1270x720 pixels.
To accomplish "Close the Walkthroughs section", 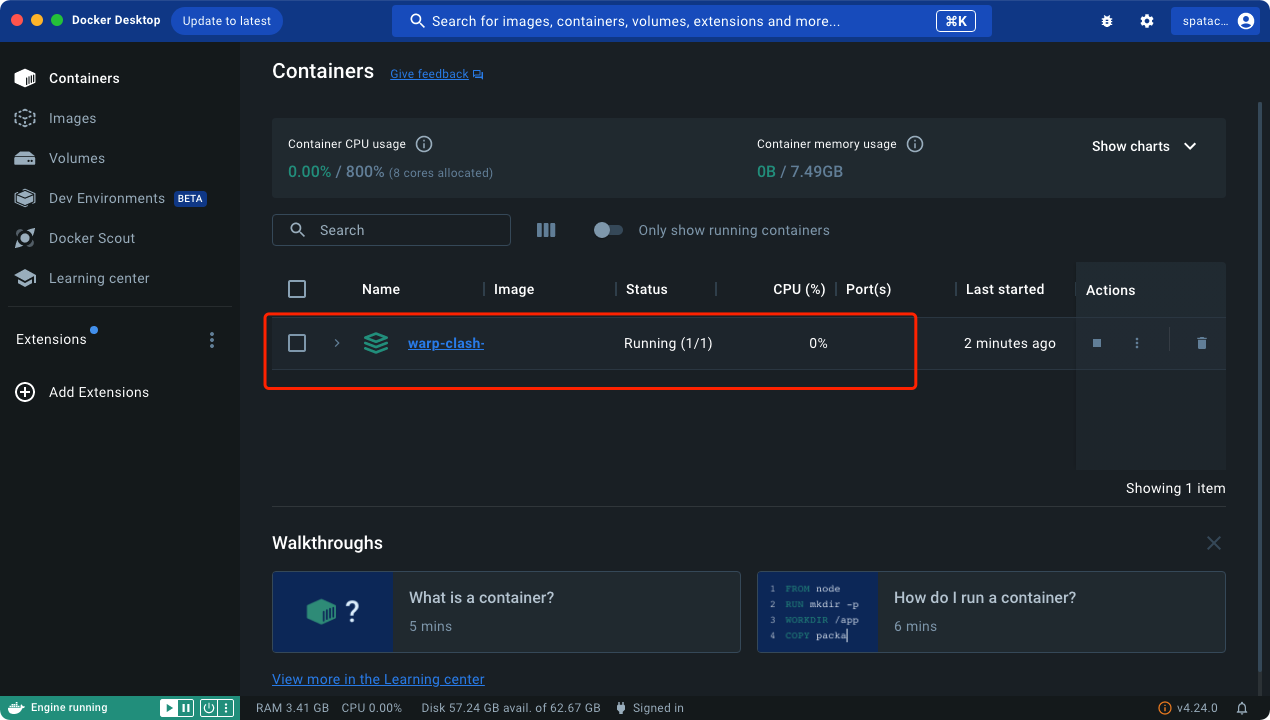I will click(1214, 543).
